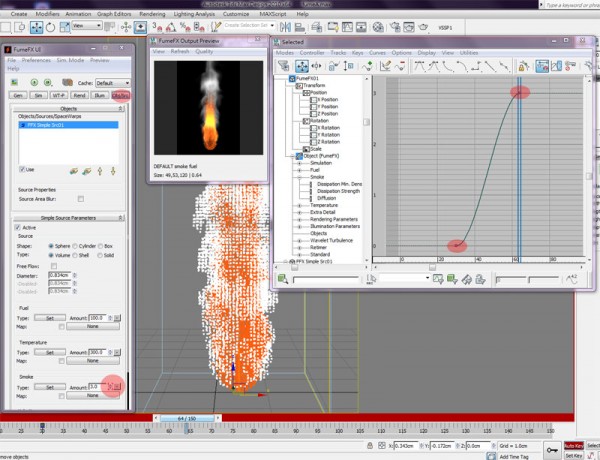Open Controller menu in Track View
This screenshot has height=460, width=600.
(x=312, y=52)
